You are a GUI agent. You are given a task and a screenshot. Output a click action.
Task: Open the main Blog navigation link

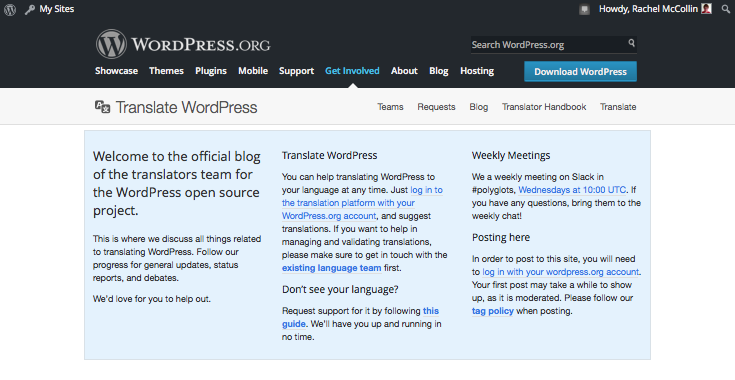coord(439,71)
